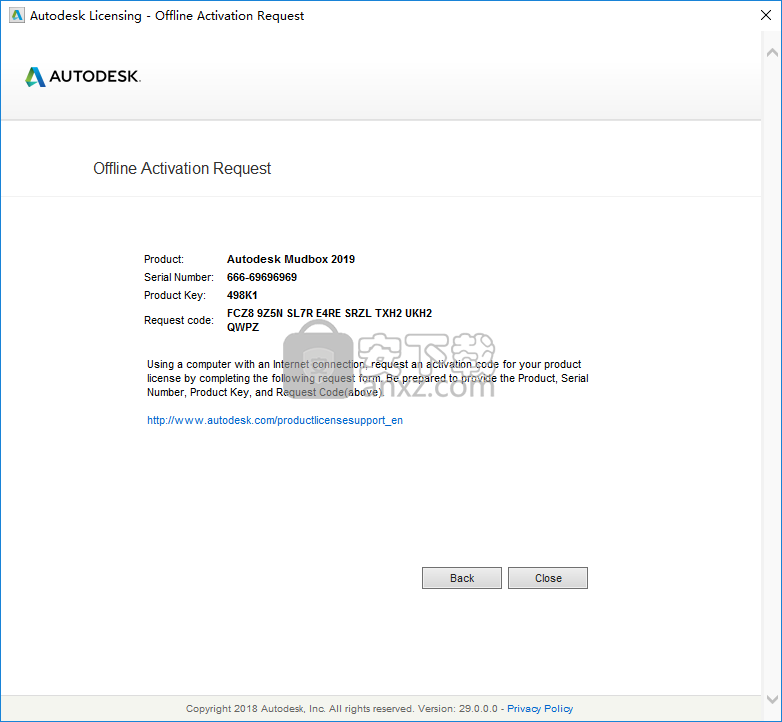Viewport: 782px width, 722px height.
Task: Select request code line FCZ8 9Z5N
Action: (329, 313)
